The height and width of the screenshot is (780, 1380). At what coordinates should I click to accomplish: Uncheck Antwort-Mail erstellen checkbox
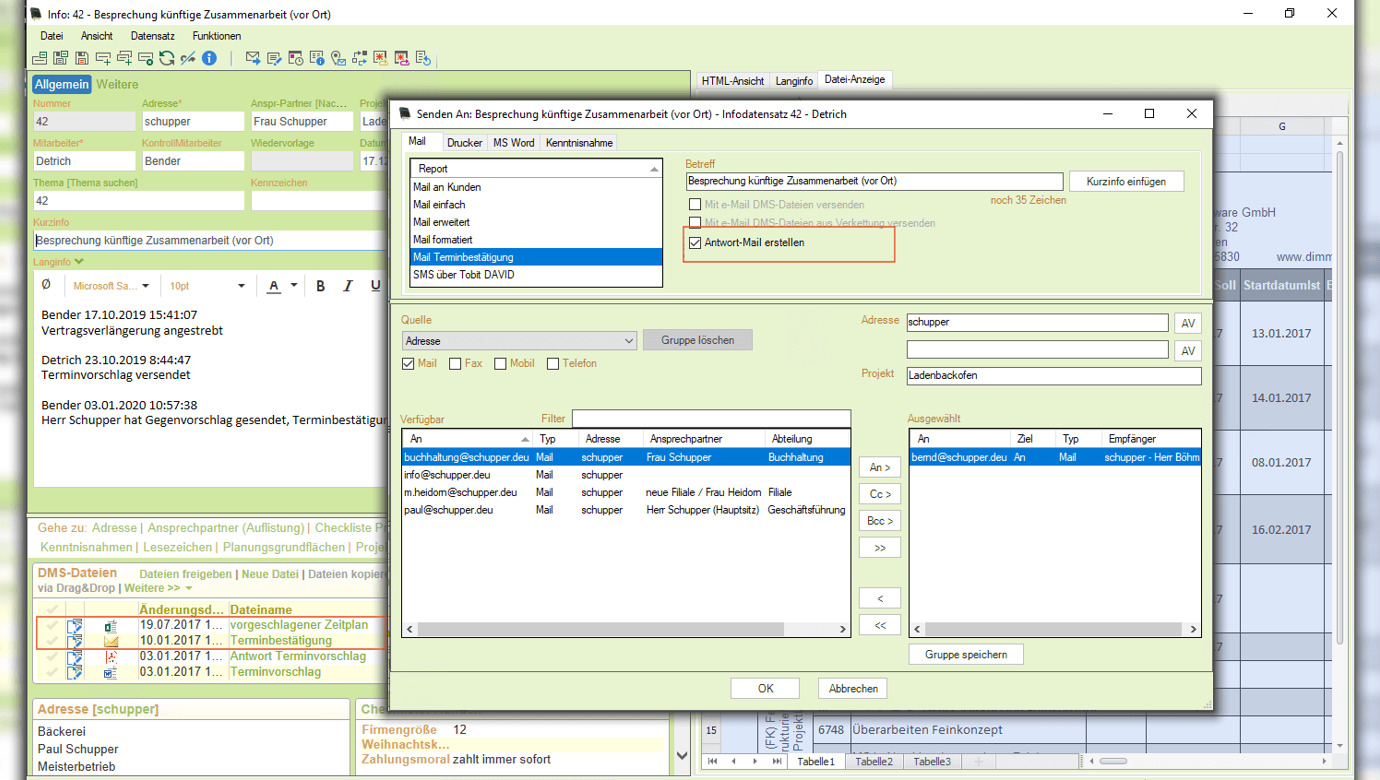695,243
